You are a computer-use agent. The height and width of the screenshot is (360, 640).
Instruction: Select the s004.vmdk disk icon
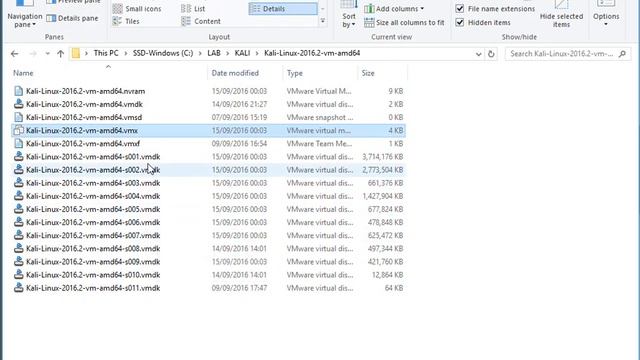[x=18, y=196]
